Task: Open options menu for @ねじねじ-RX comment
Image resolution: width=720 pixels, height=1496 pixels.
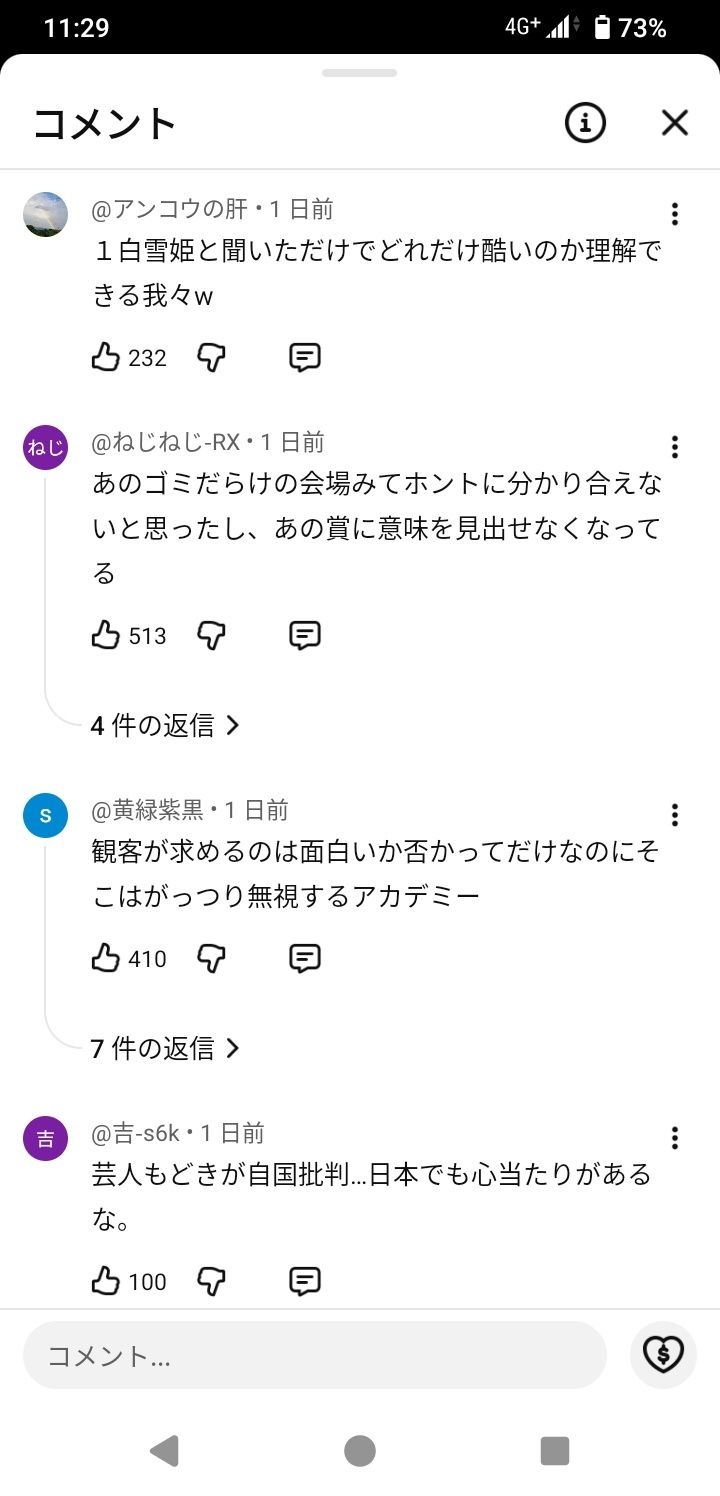Action: click(x=675, y=446)
